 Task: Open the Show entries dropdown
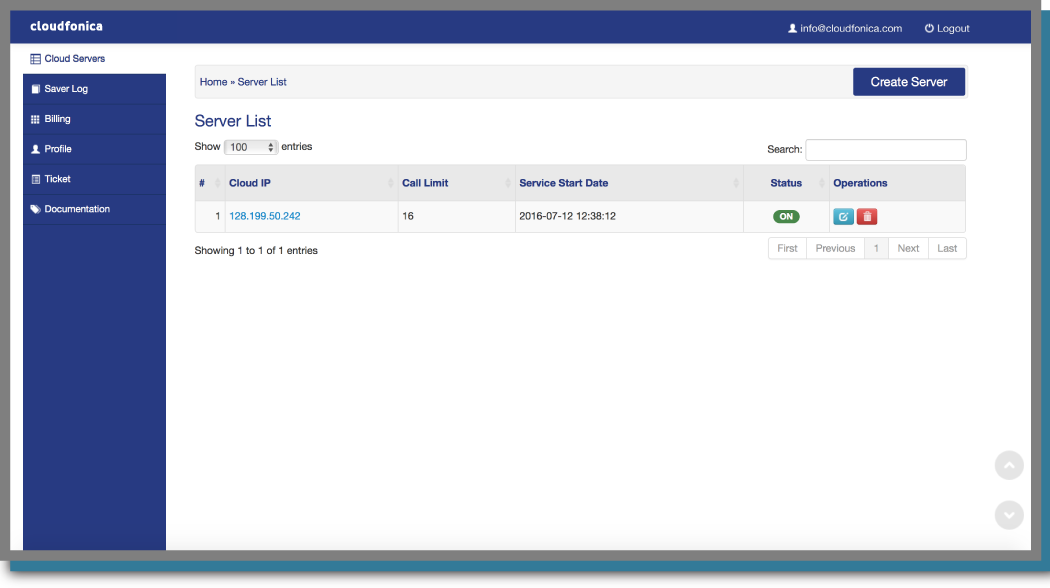click(x=250, y=147)
